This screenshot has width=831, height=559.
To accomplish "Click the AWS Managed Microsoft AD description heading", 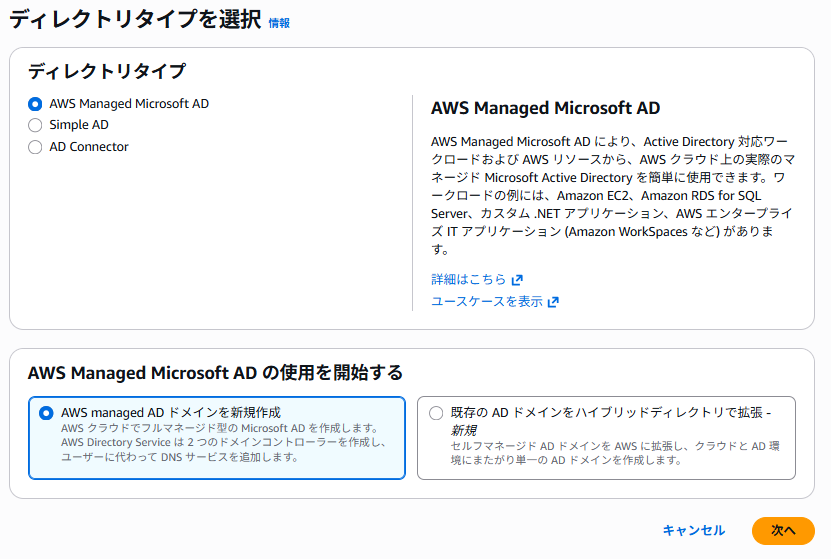I will 545,108.
